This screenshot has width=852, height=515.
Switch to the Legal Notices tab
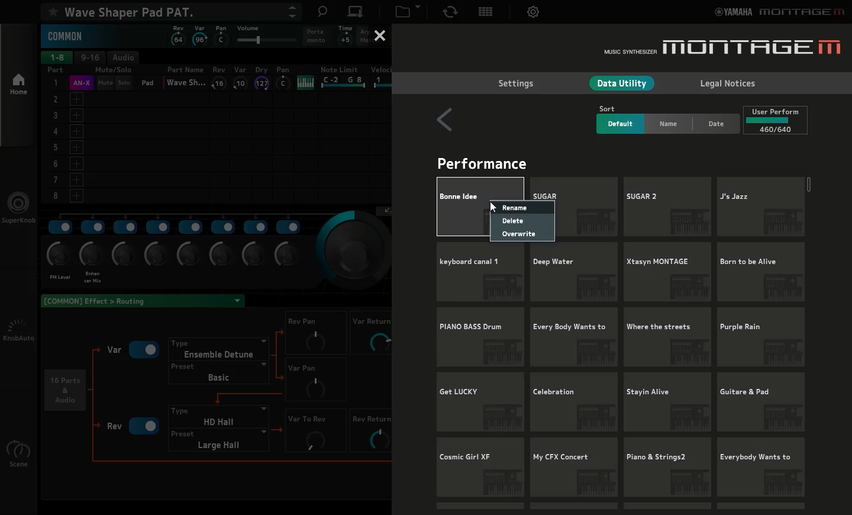point(727,84)
